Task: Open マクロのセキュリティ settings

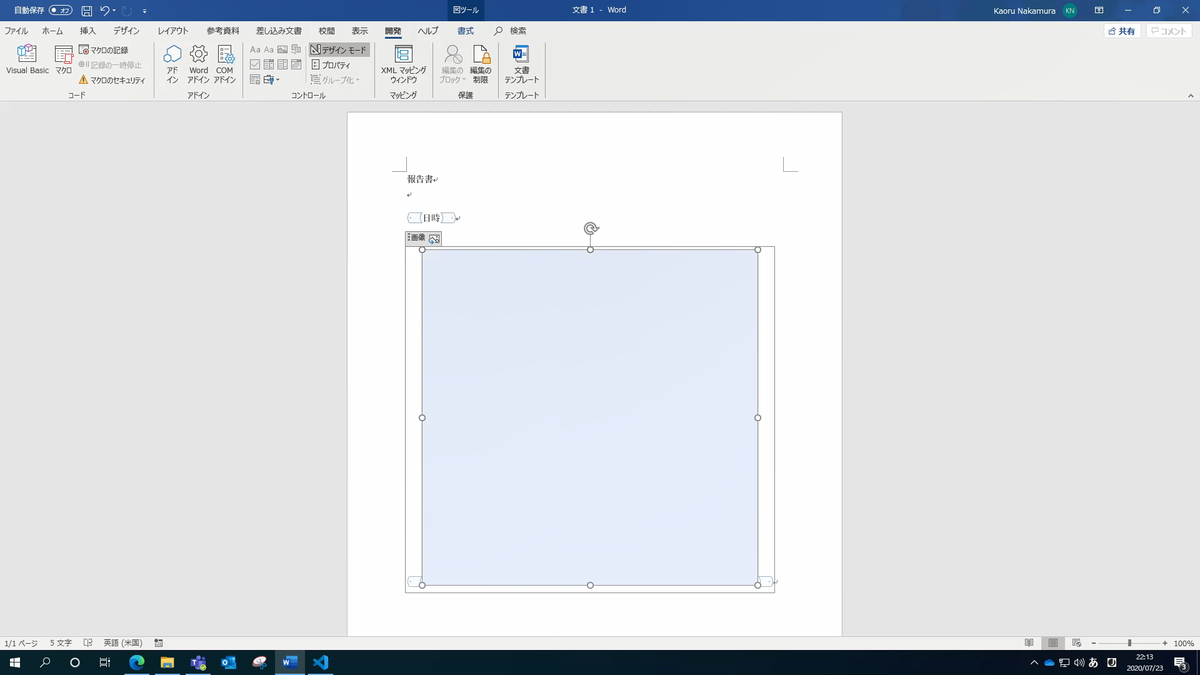Action: (x=111, y=80)
